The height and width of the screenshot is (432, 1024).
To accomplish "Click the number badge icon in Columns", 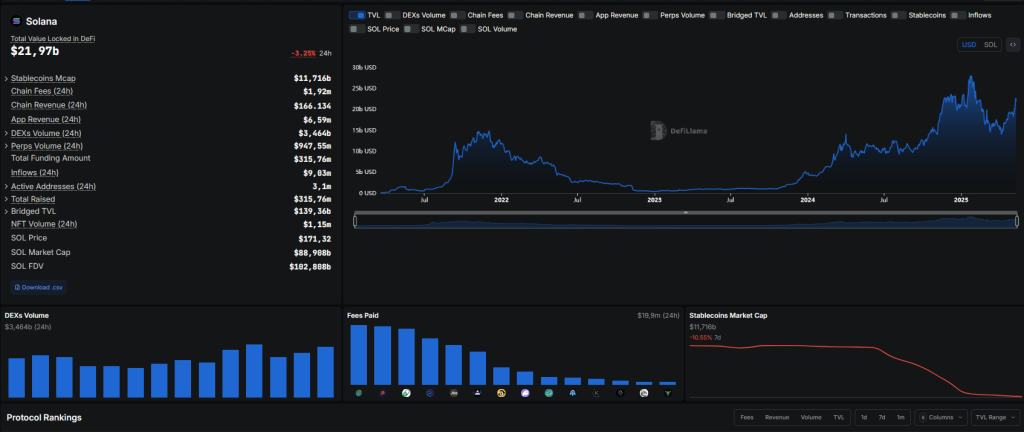I will click(x=923, y=417).
